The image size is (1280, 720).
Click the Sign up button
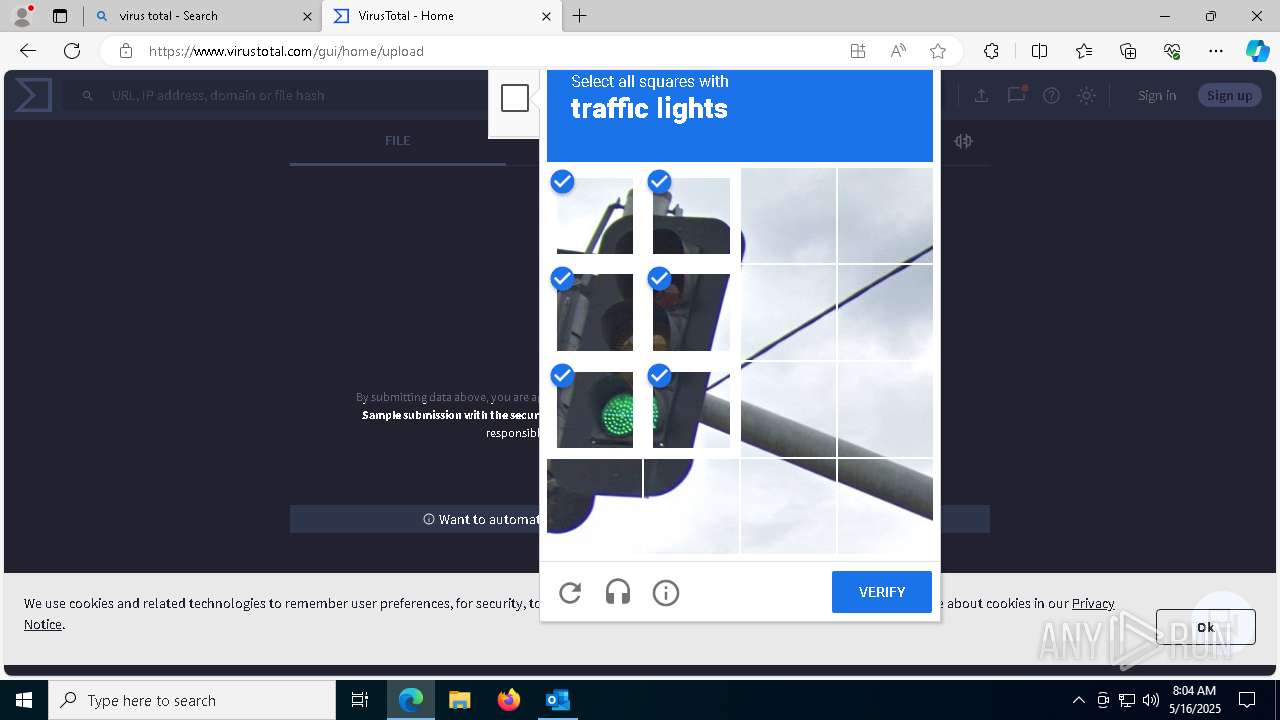coord(1229,95)
